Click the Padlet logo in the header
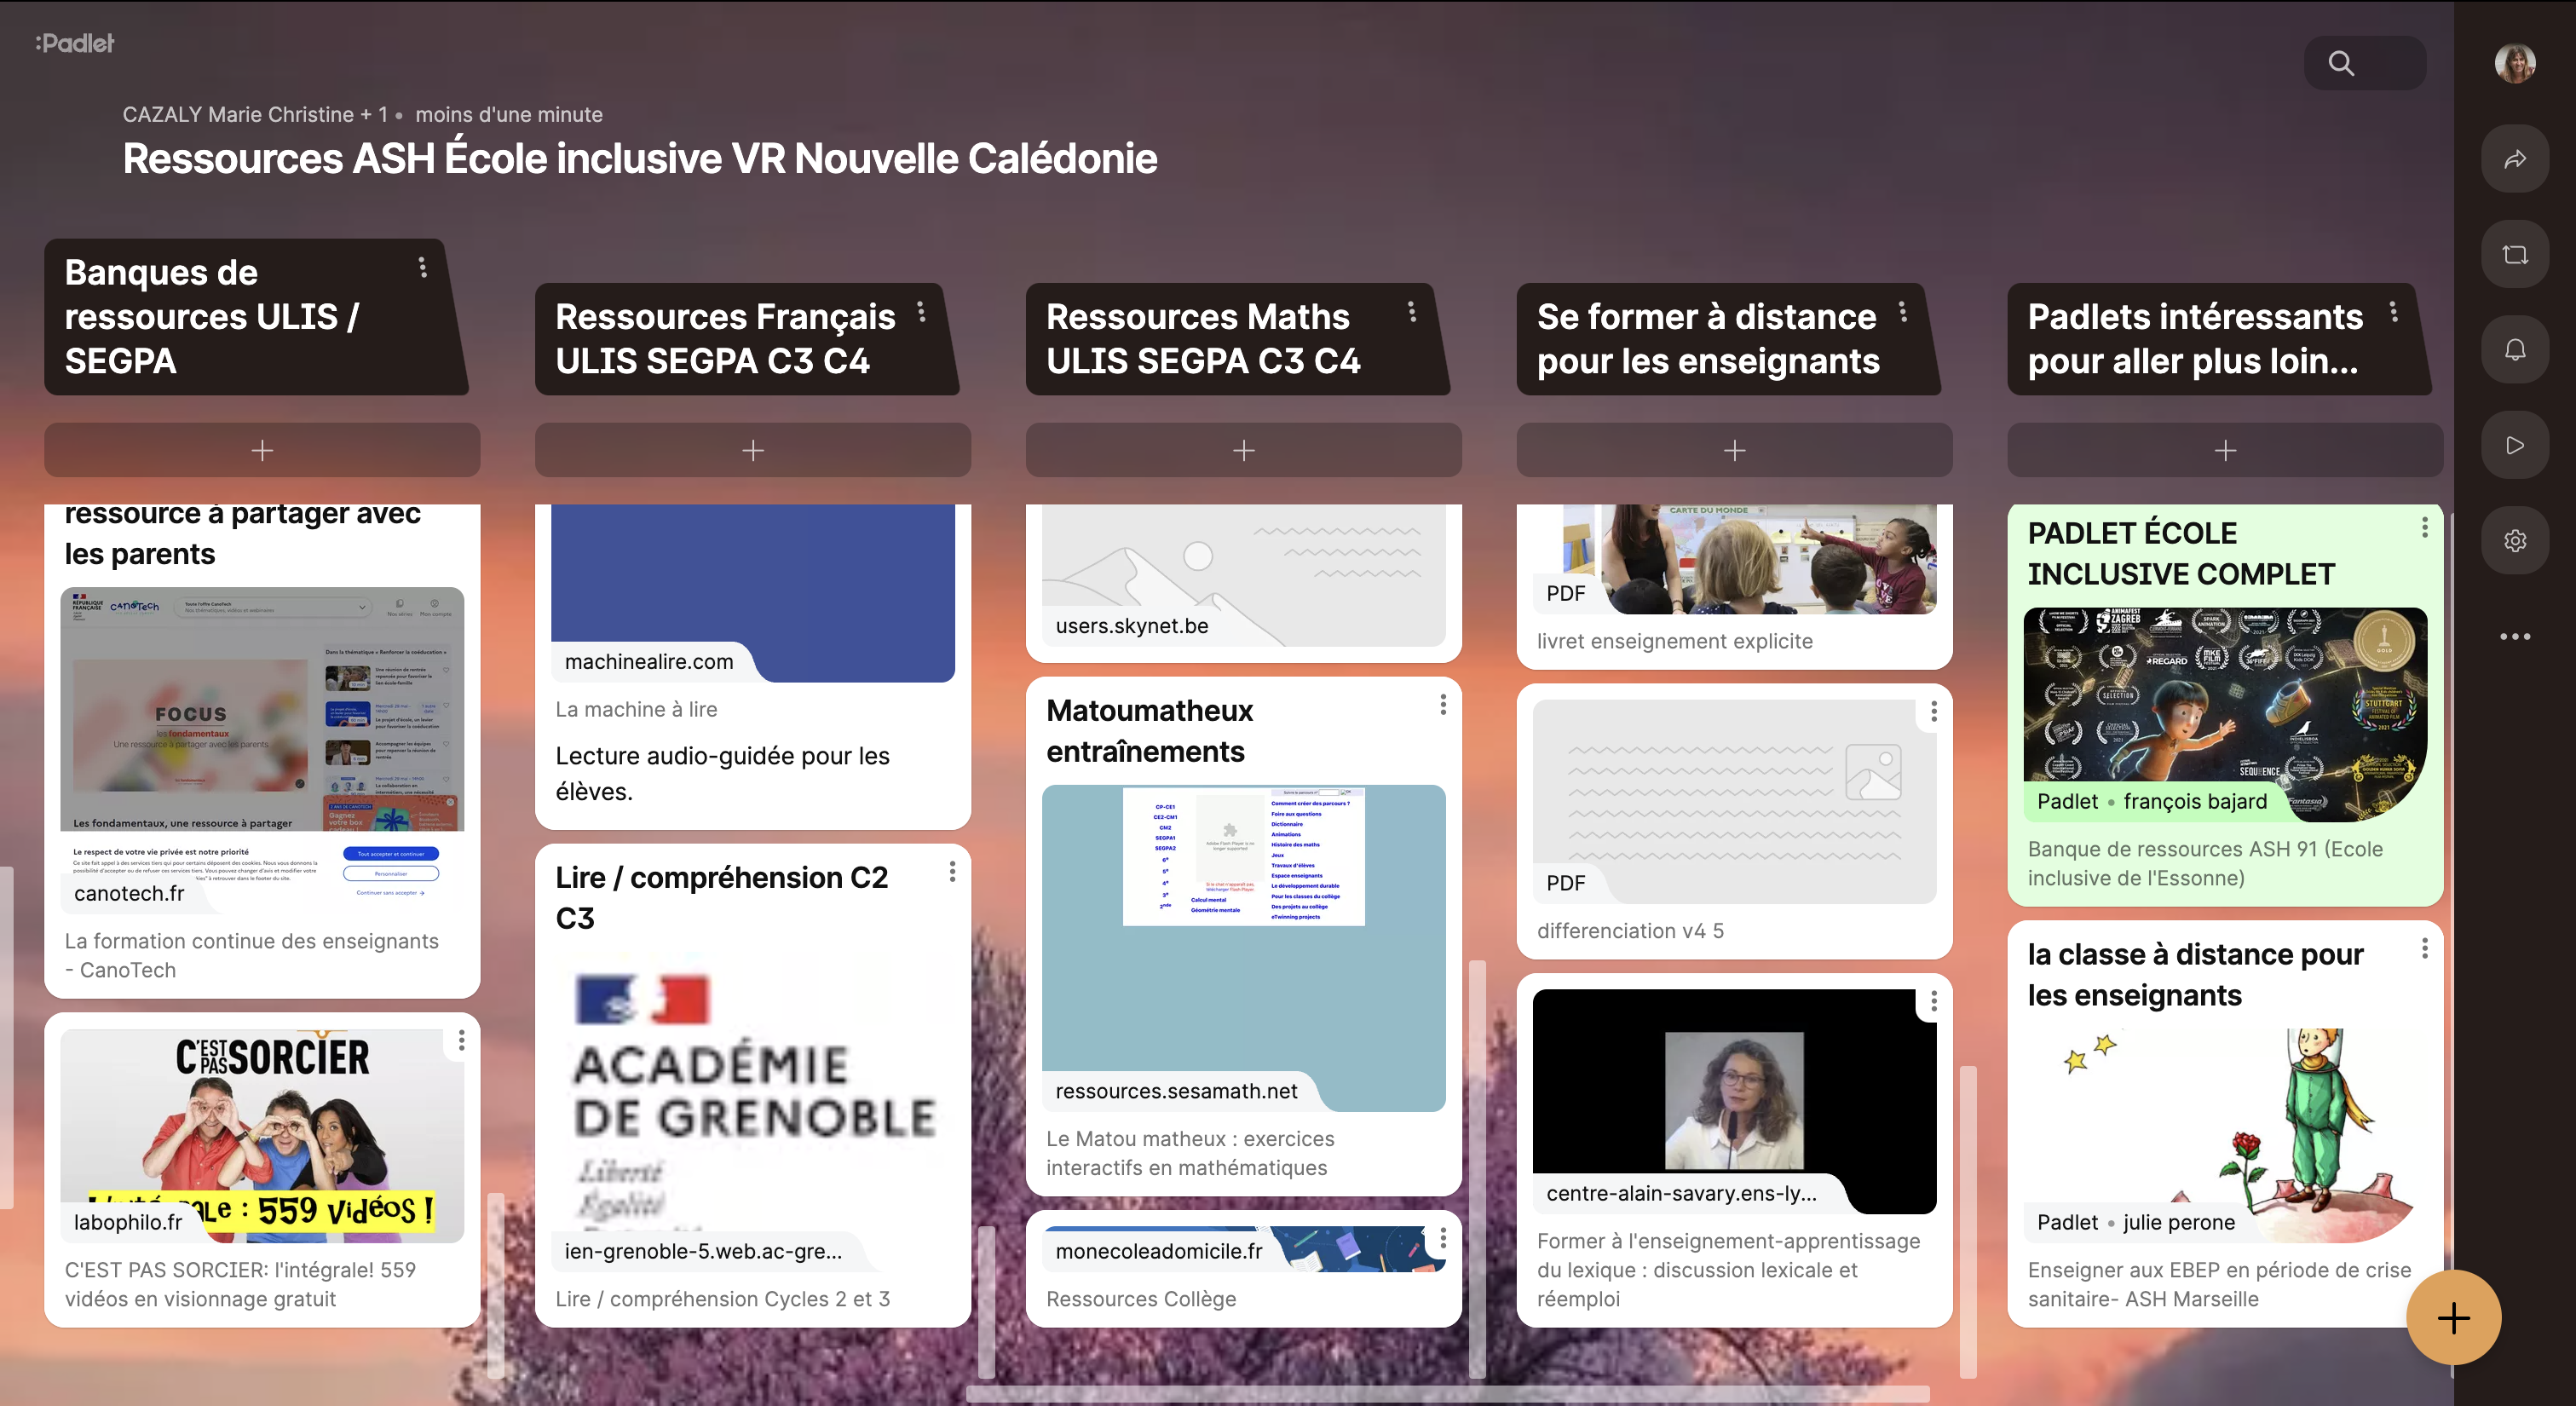 [x=75, y=43]
